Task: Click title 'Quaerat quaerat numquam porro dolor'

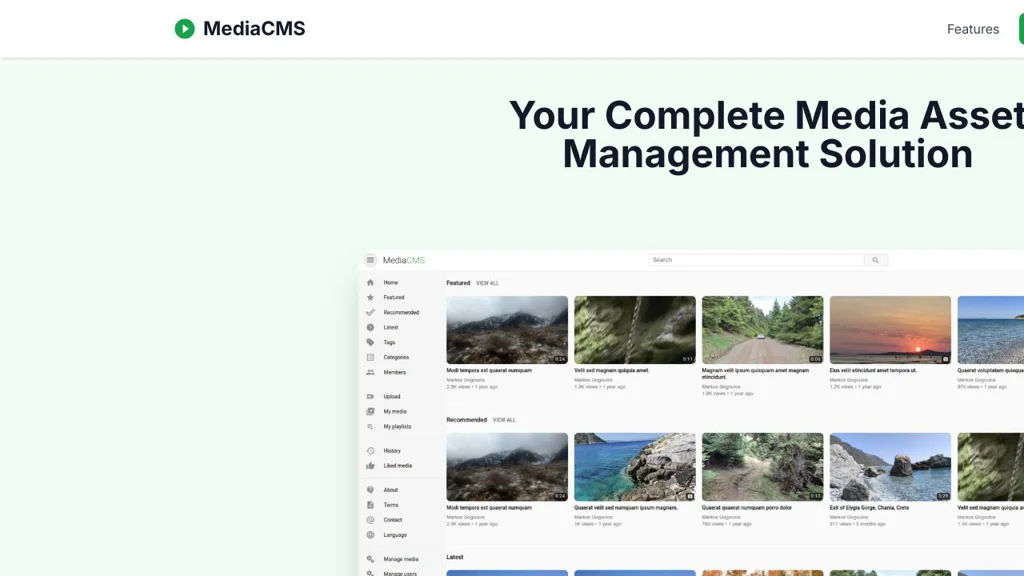Action: pyautogui.click(x=746, y=508)
